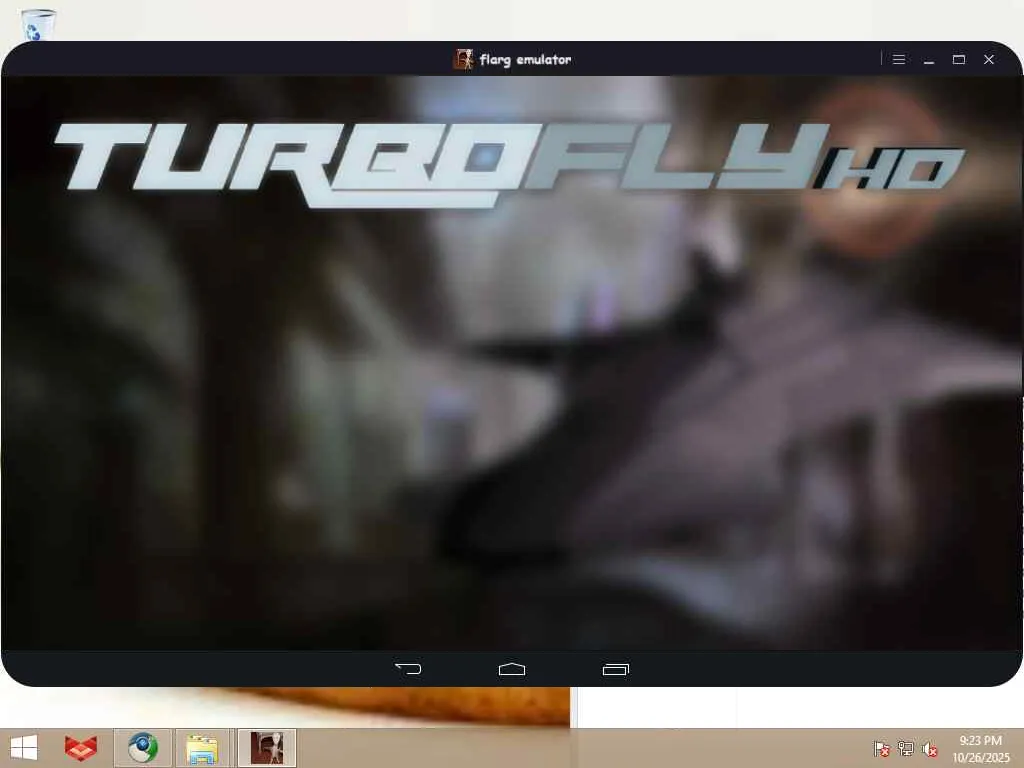The image size is (1024, 768).
Task: Minimize the flarg emulator window
Action: click(929, 59)
